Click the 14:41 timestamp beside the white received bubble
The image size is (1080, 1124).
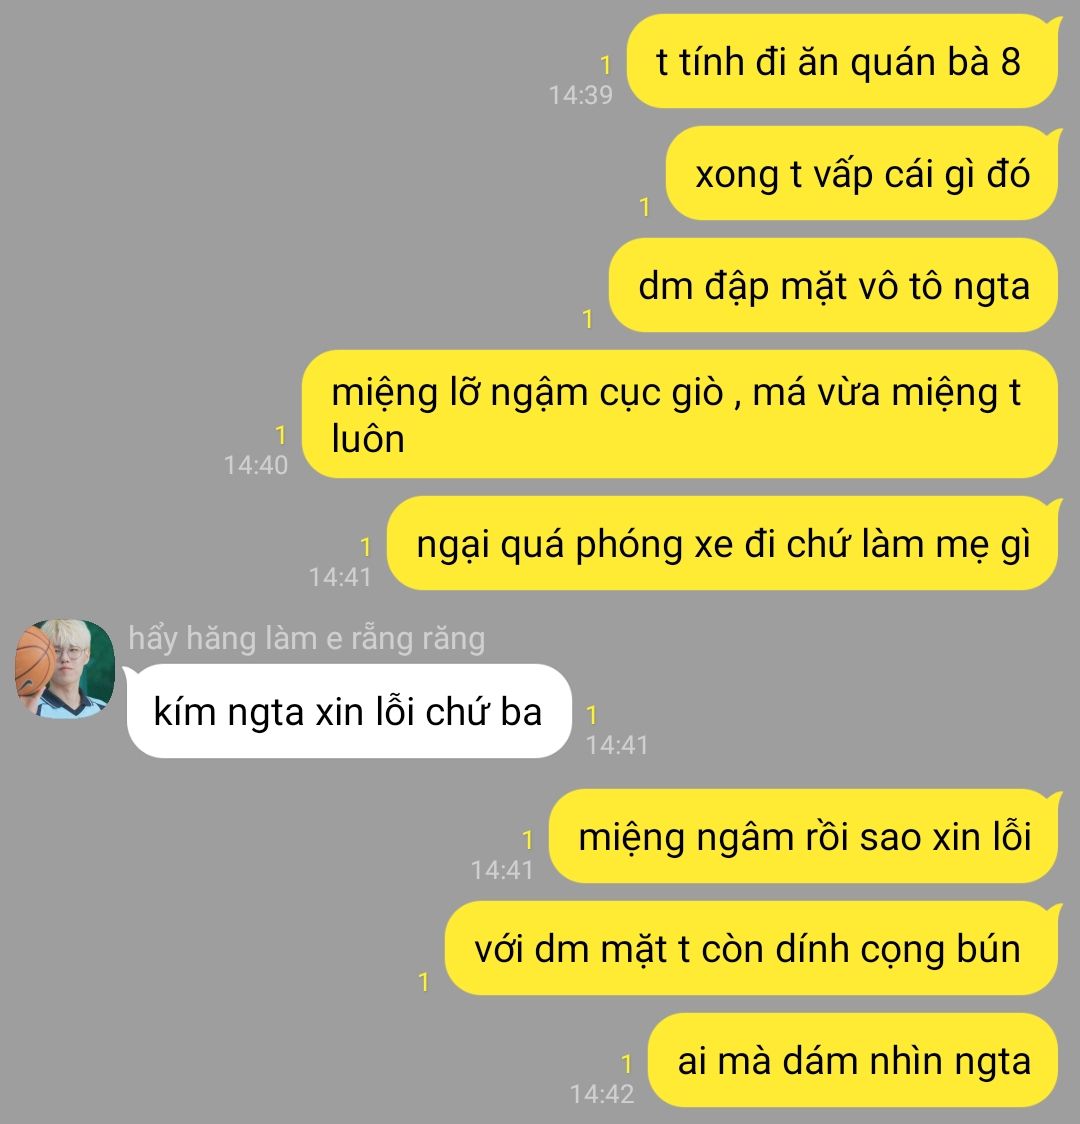pos(617,746)
